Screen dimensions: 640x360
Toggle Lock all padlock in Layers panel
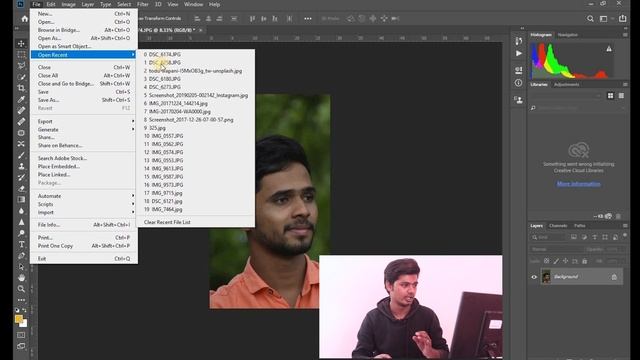tap(584, 261)
